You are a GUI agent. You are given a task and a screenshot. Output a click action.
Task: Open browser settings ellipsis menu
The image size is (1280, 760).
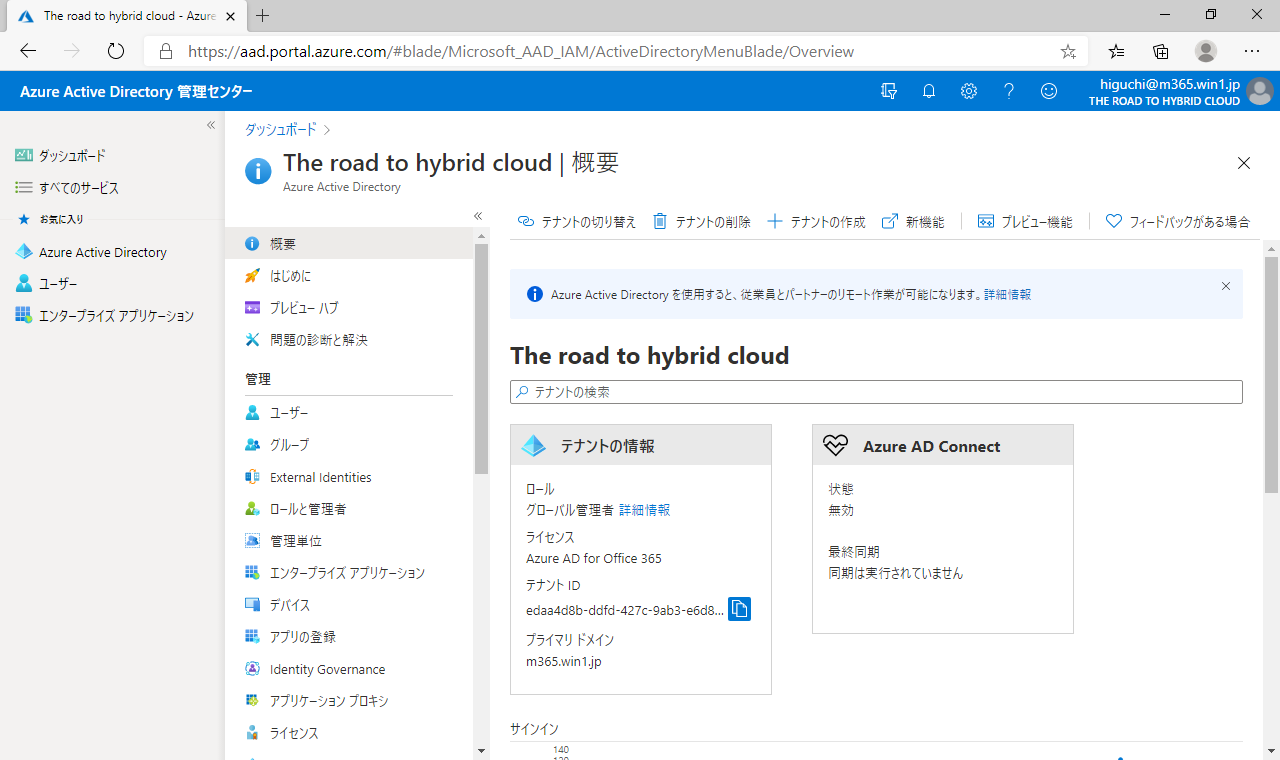(x=1252, y=51)
